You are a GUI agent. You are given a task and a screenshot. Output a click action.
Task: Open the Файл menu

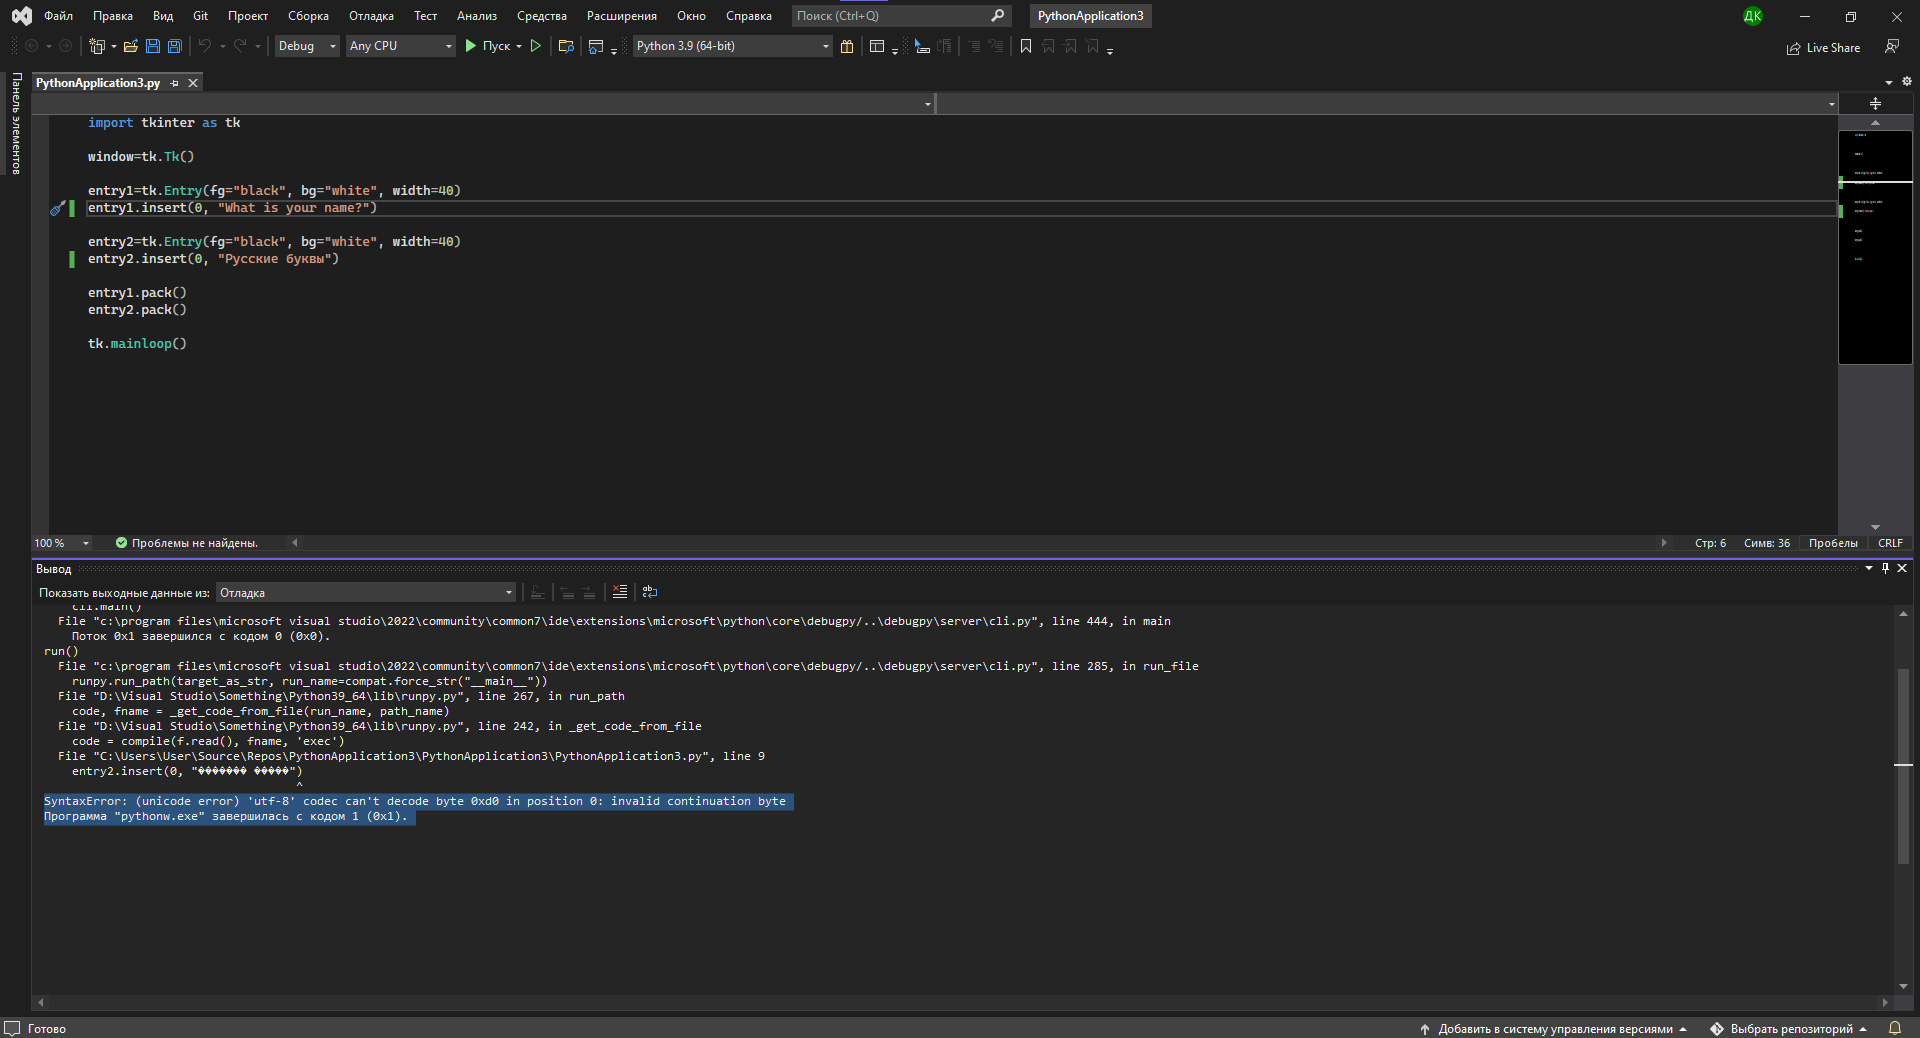tap(58, 16)
